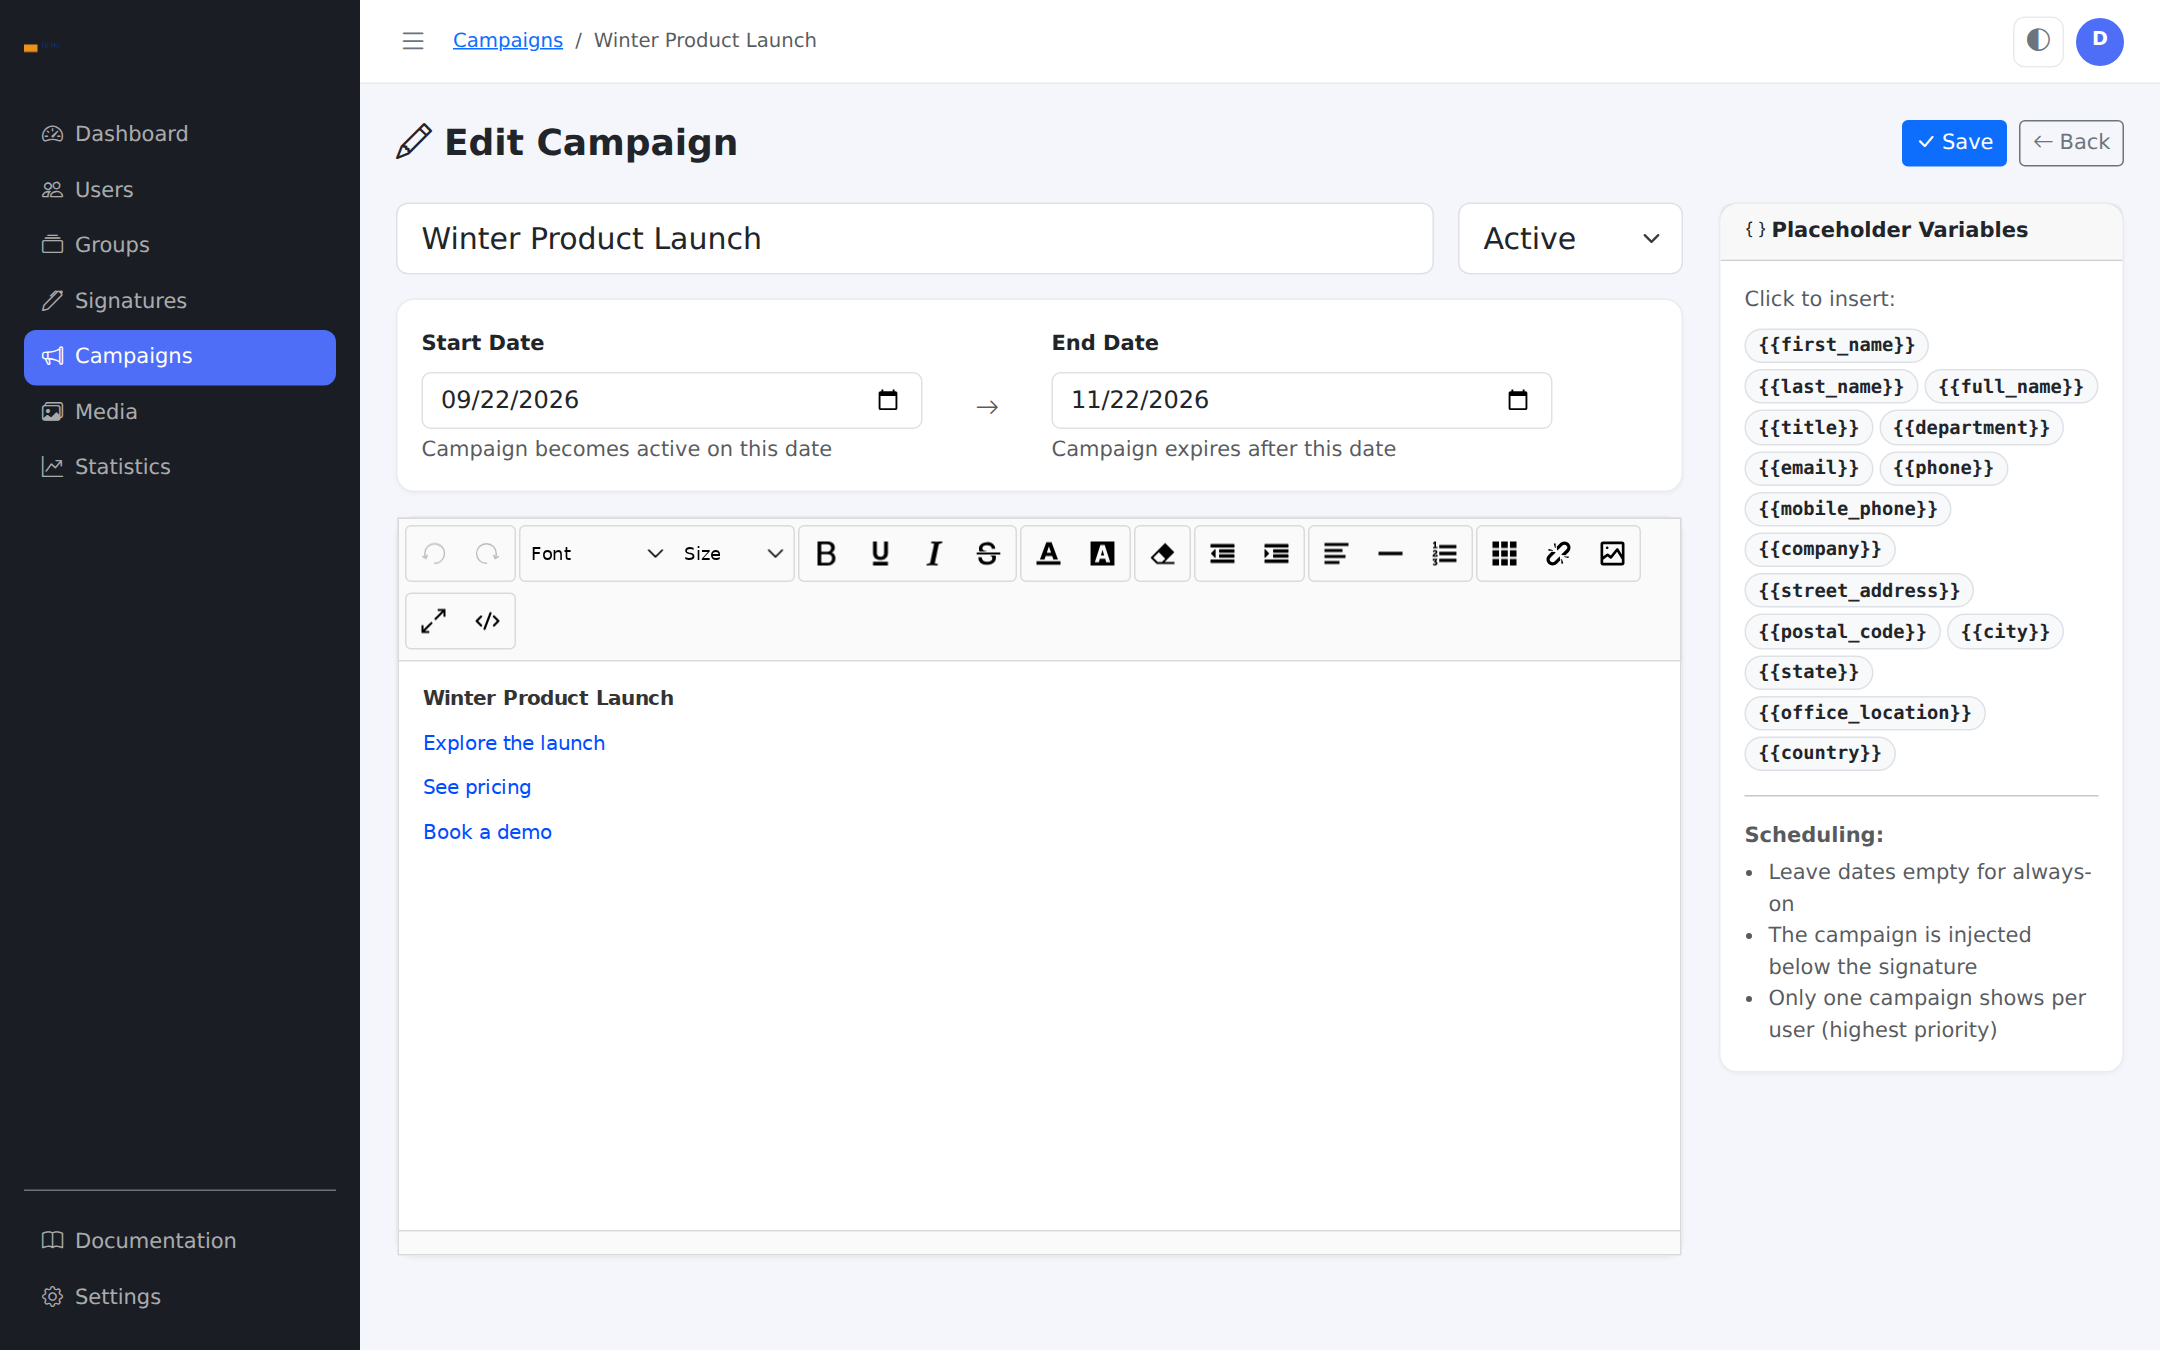
Task: Open the text alignment tool
Action: click(x=1336, y=553)
